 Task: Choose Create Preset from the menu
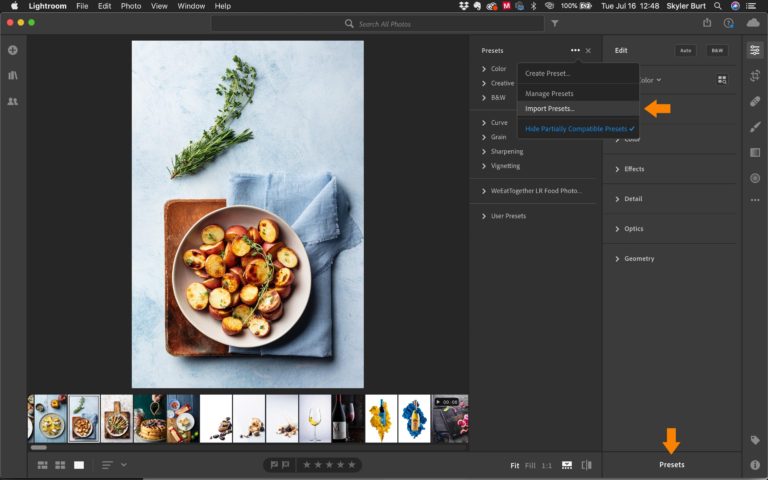pos(578,73)
